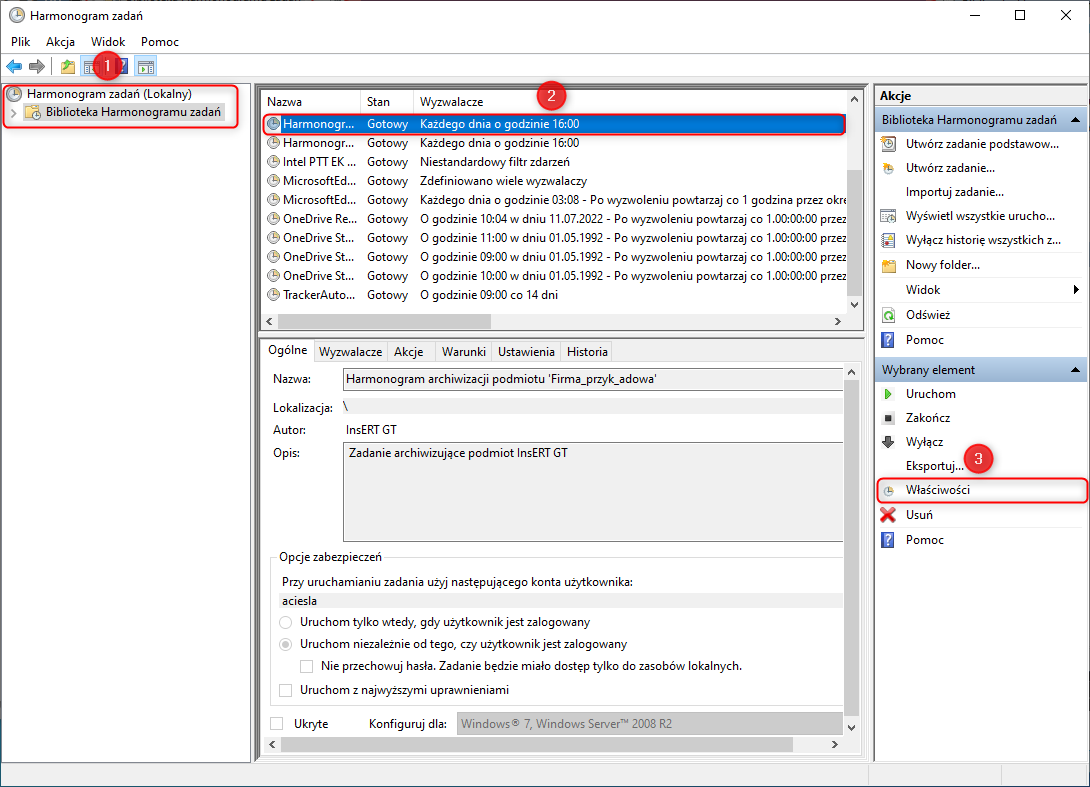Toggle the Show/Hide Action Pane toolbar icon
1090x787 pixels.
click(146, 67)
